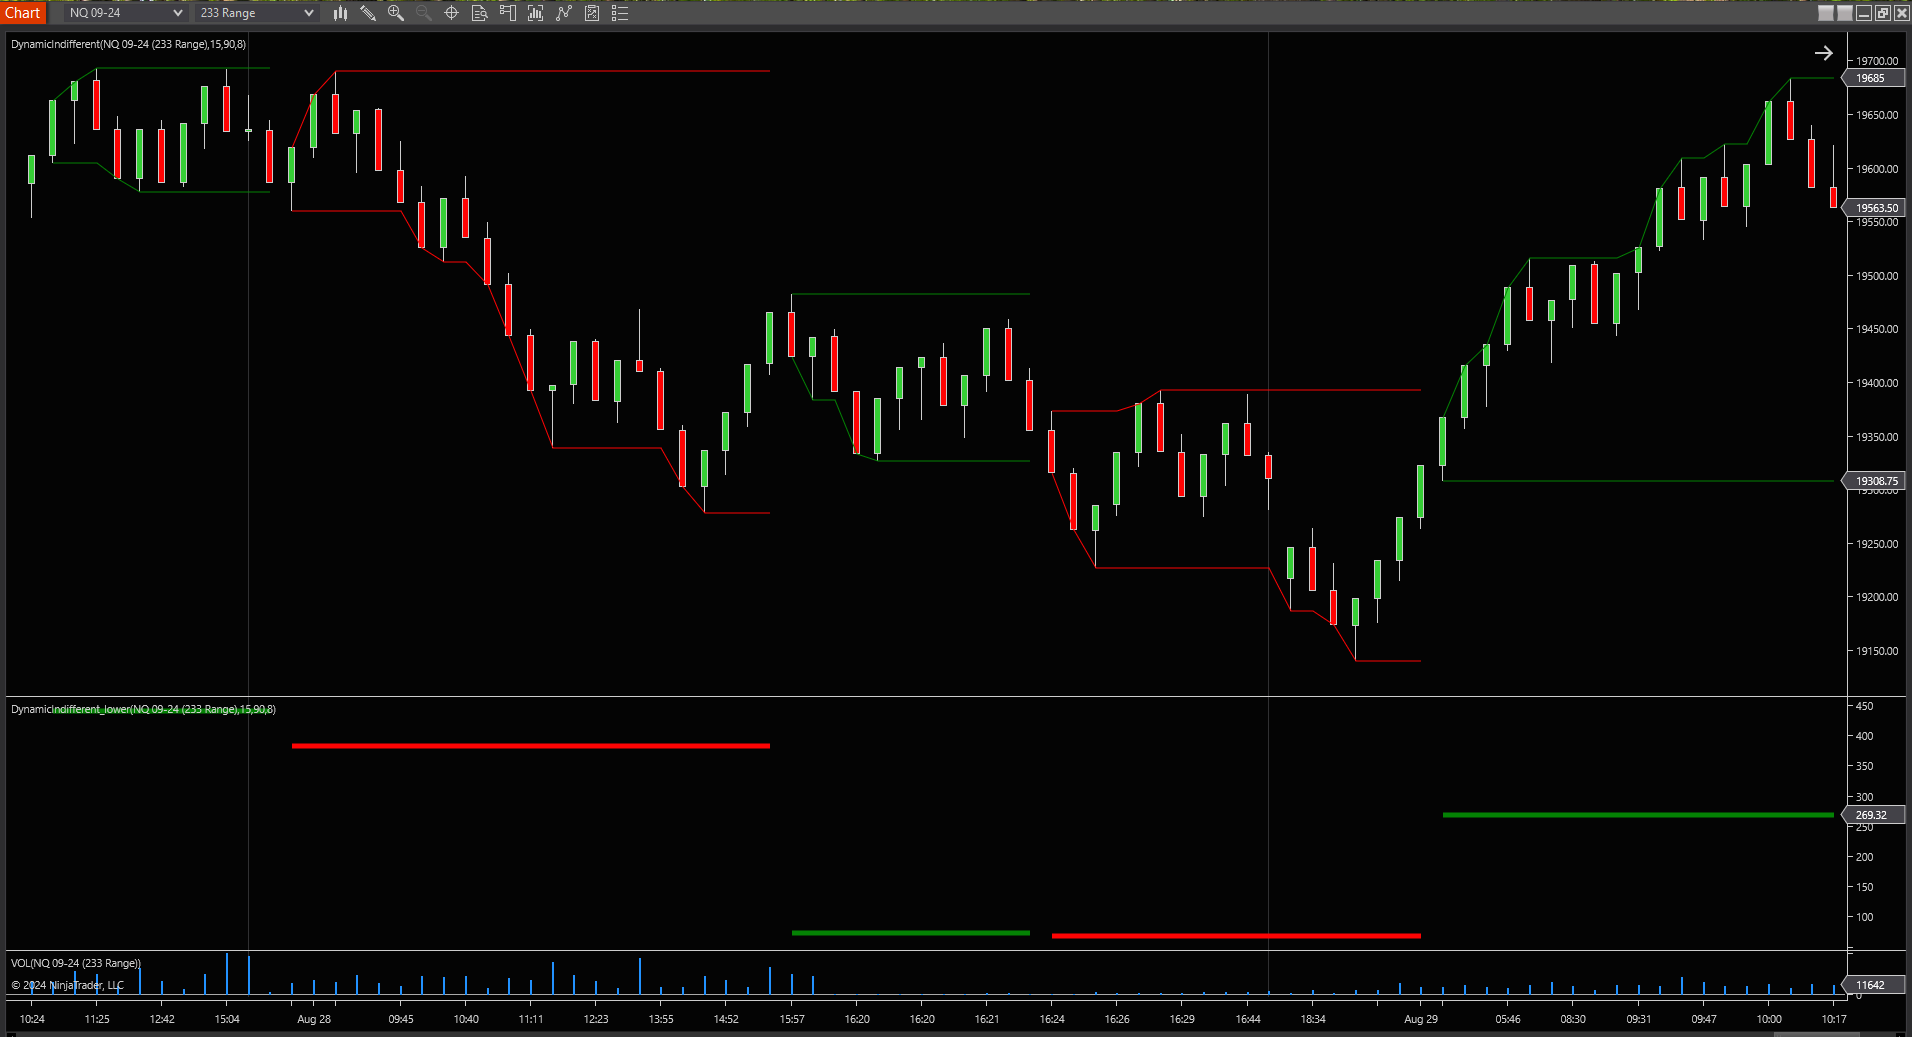Show the data box icon
The height and width of the screenshot is (1037, 1912).
coord(479,13)
